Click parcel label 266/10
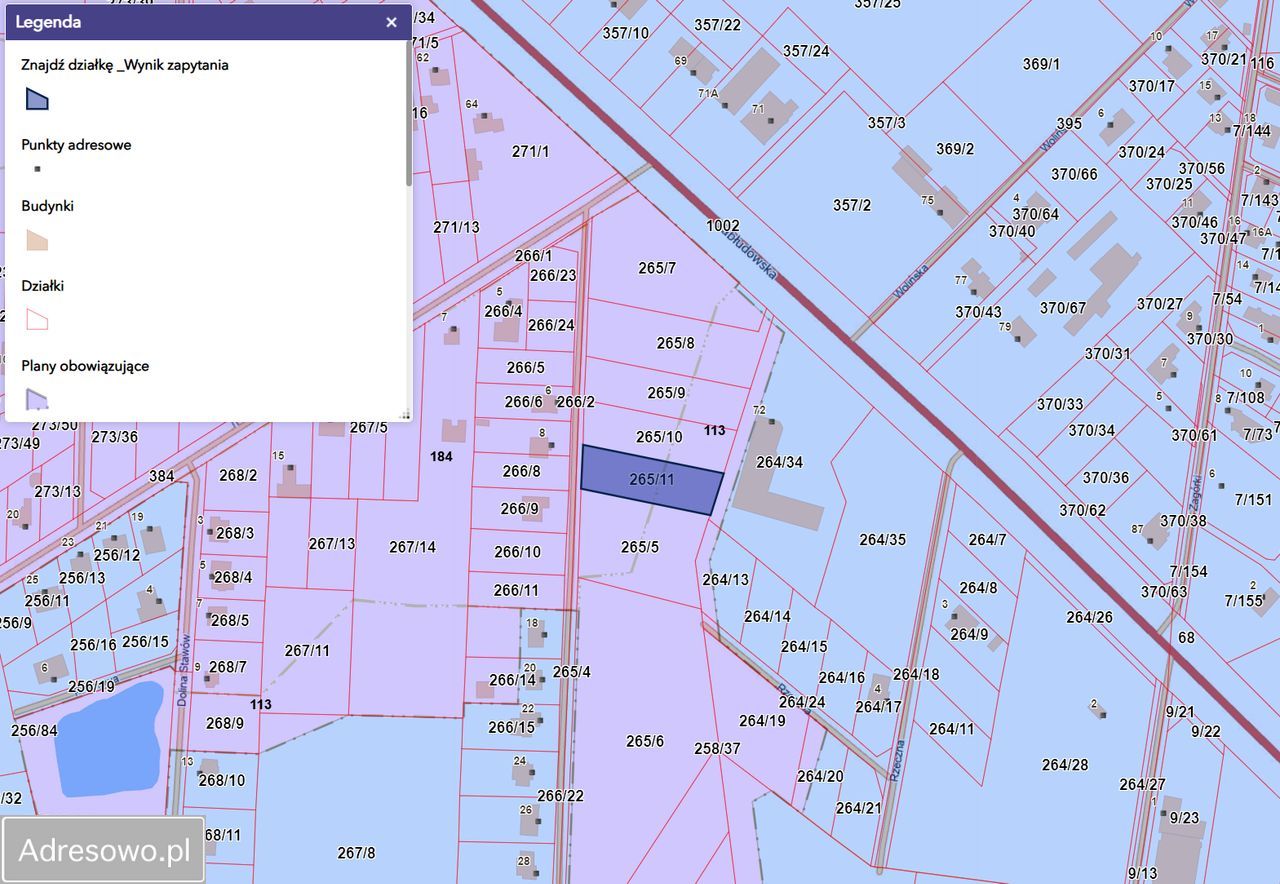 (x=517, y=552)
